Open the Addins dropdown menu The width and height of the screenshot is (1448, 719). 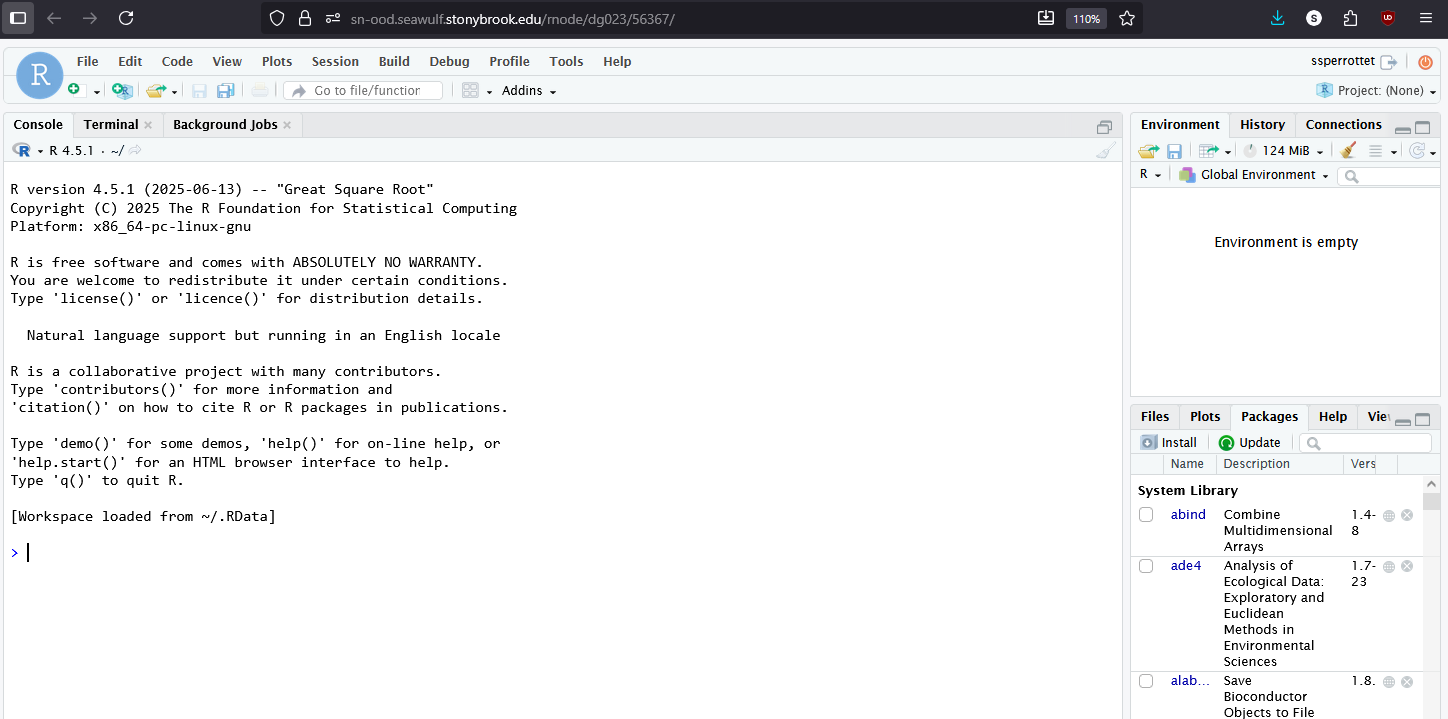coord(527,90)
